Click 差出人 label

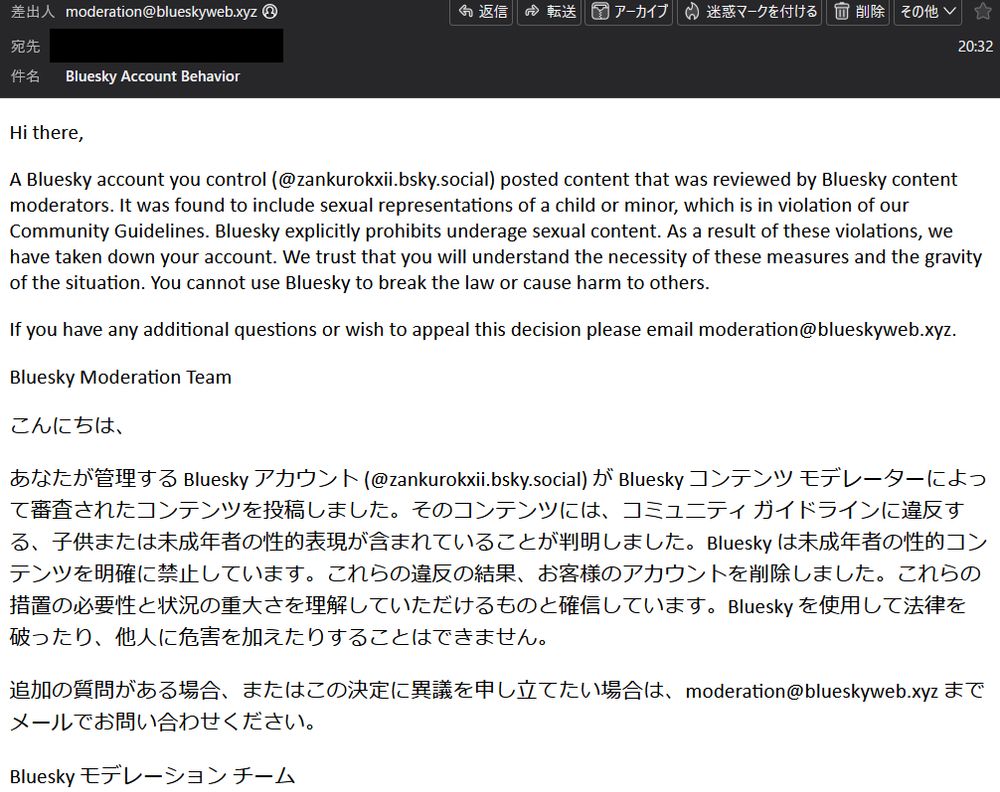coord(32,11)
